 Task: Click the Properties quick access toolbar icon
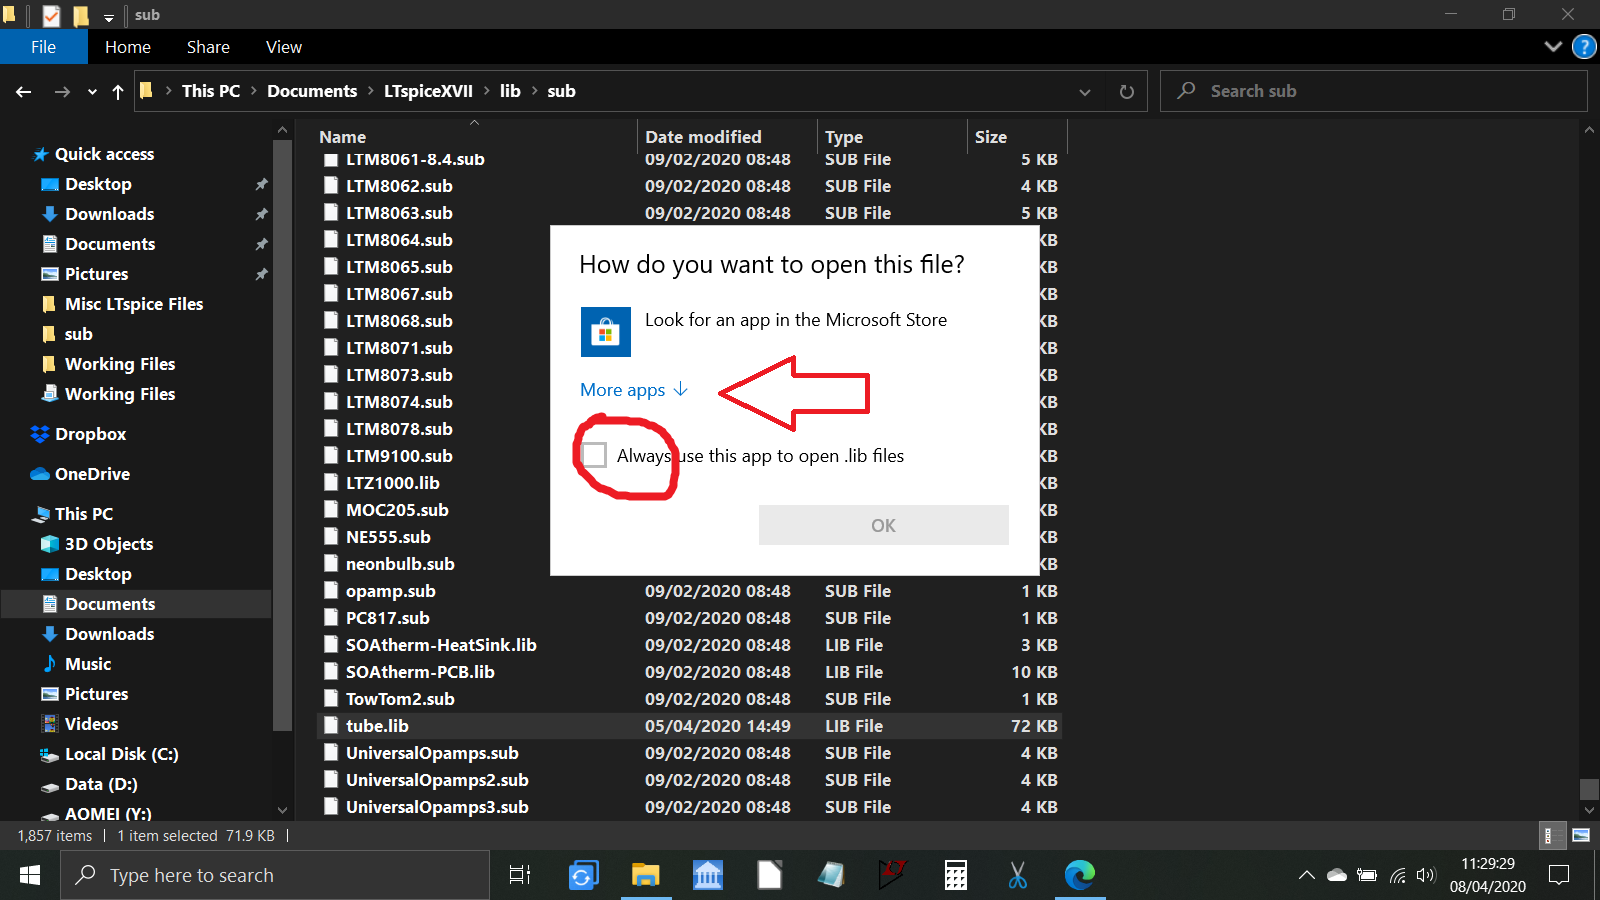coord(51,15)
